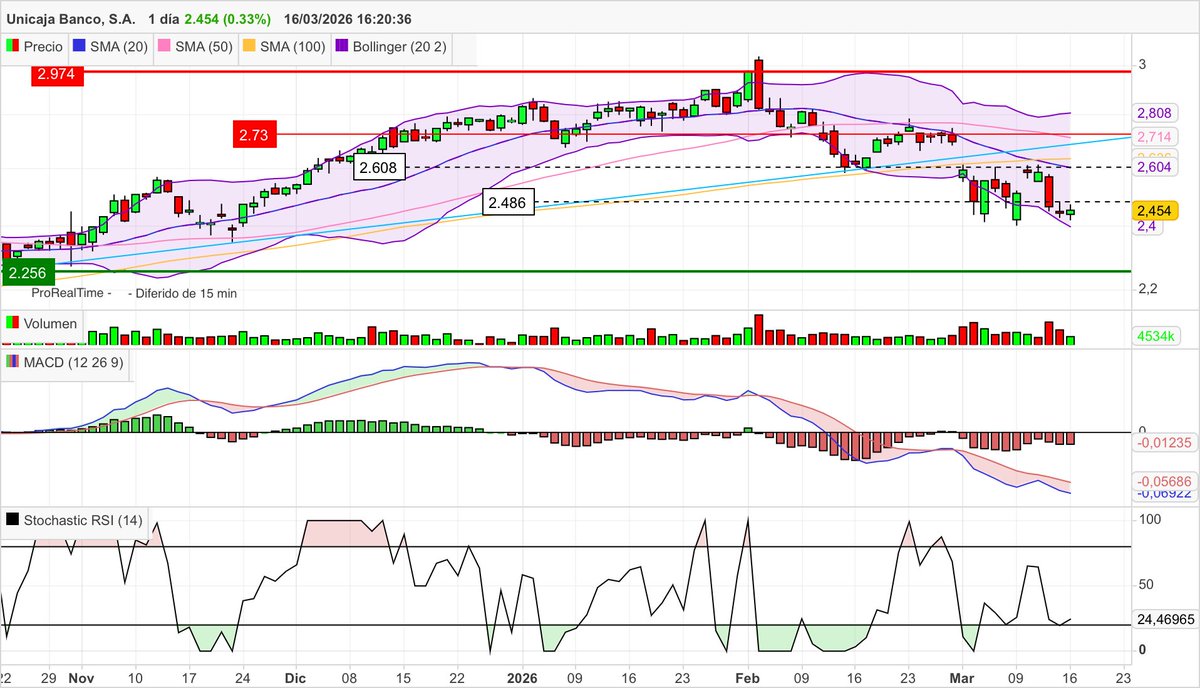Click the Feb label on time axis
1200x688 pixels.
[x=748, y=676]
